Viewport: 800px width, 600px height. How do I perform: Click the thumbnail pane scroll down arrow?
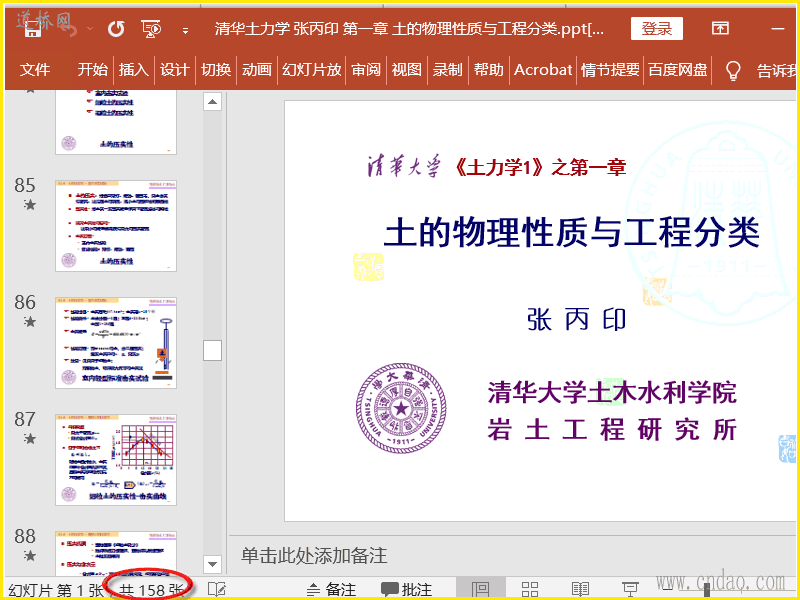[x=212, y=564]
